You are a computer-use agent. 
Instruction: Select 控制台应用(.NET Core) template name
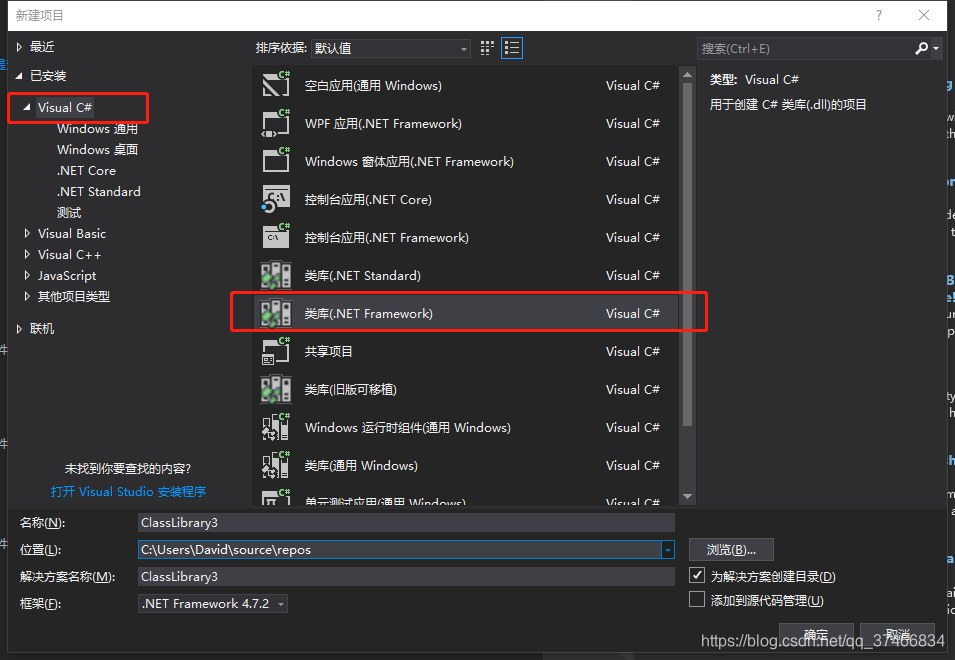pyautogui.click(x=368, y=200)
